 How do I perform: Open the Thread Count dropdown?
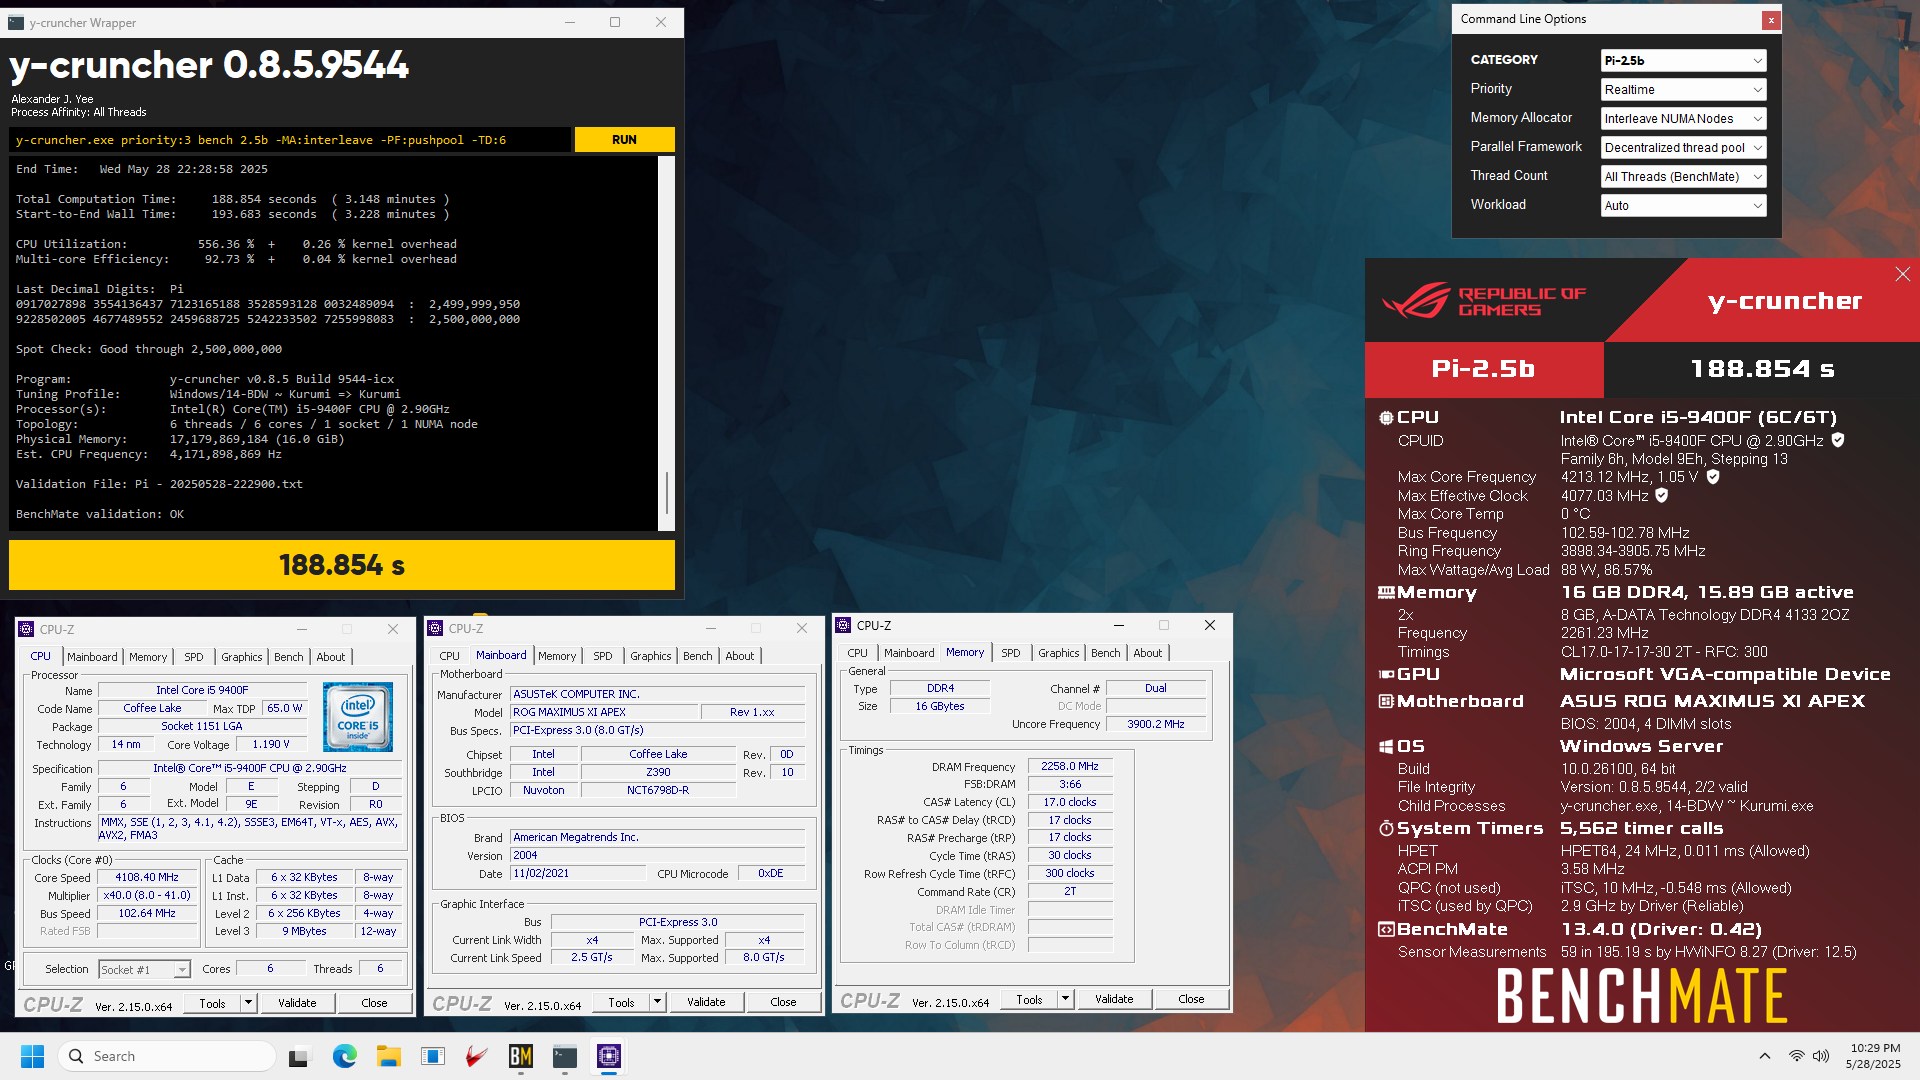pyautogui.click(x=1683, y=177)
